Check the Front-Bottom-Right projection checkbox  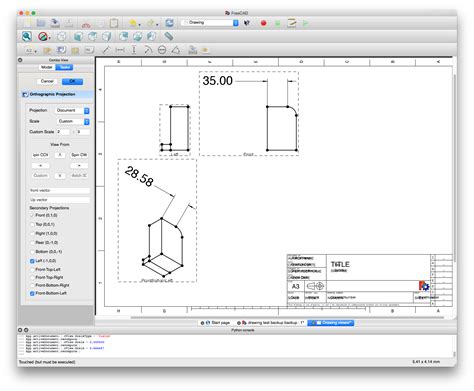pos(32,285)
